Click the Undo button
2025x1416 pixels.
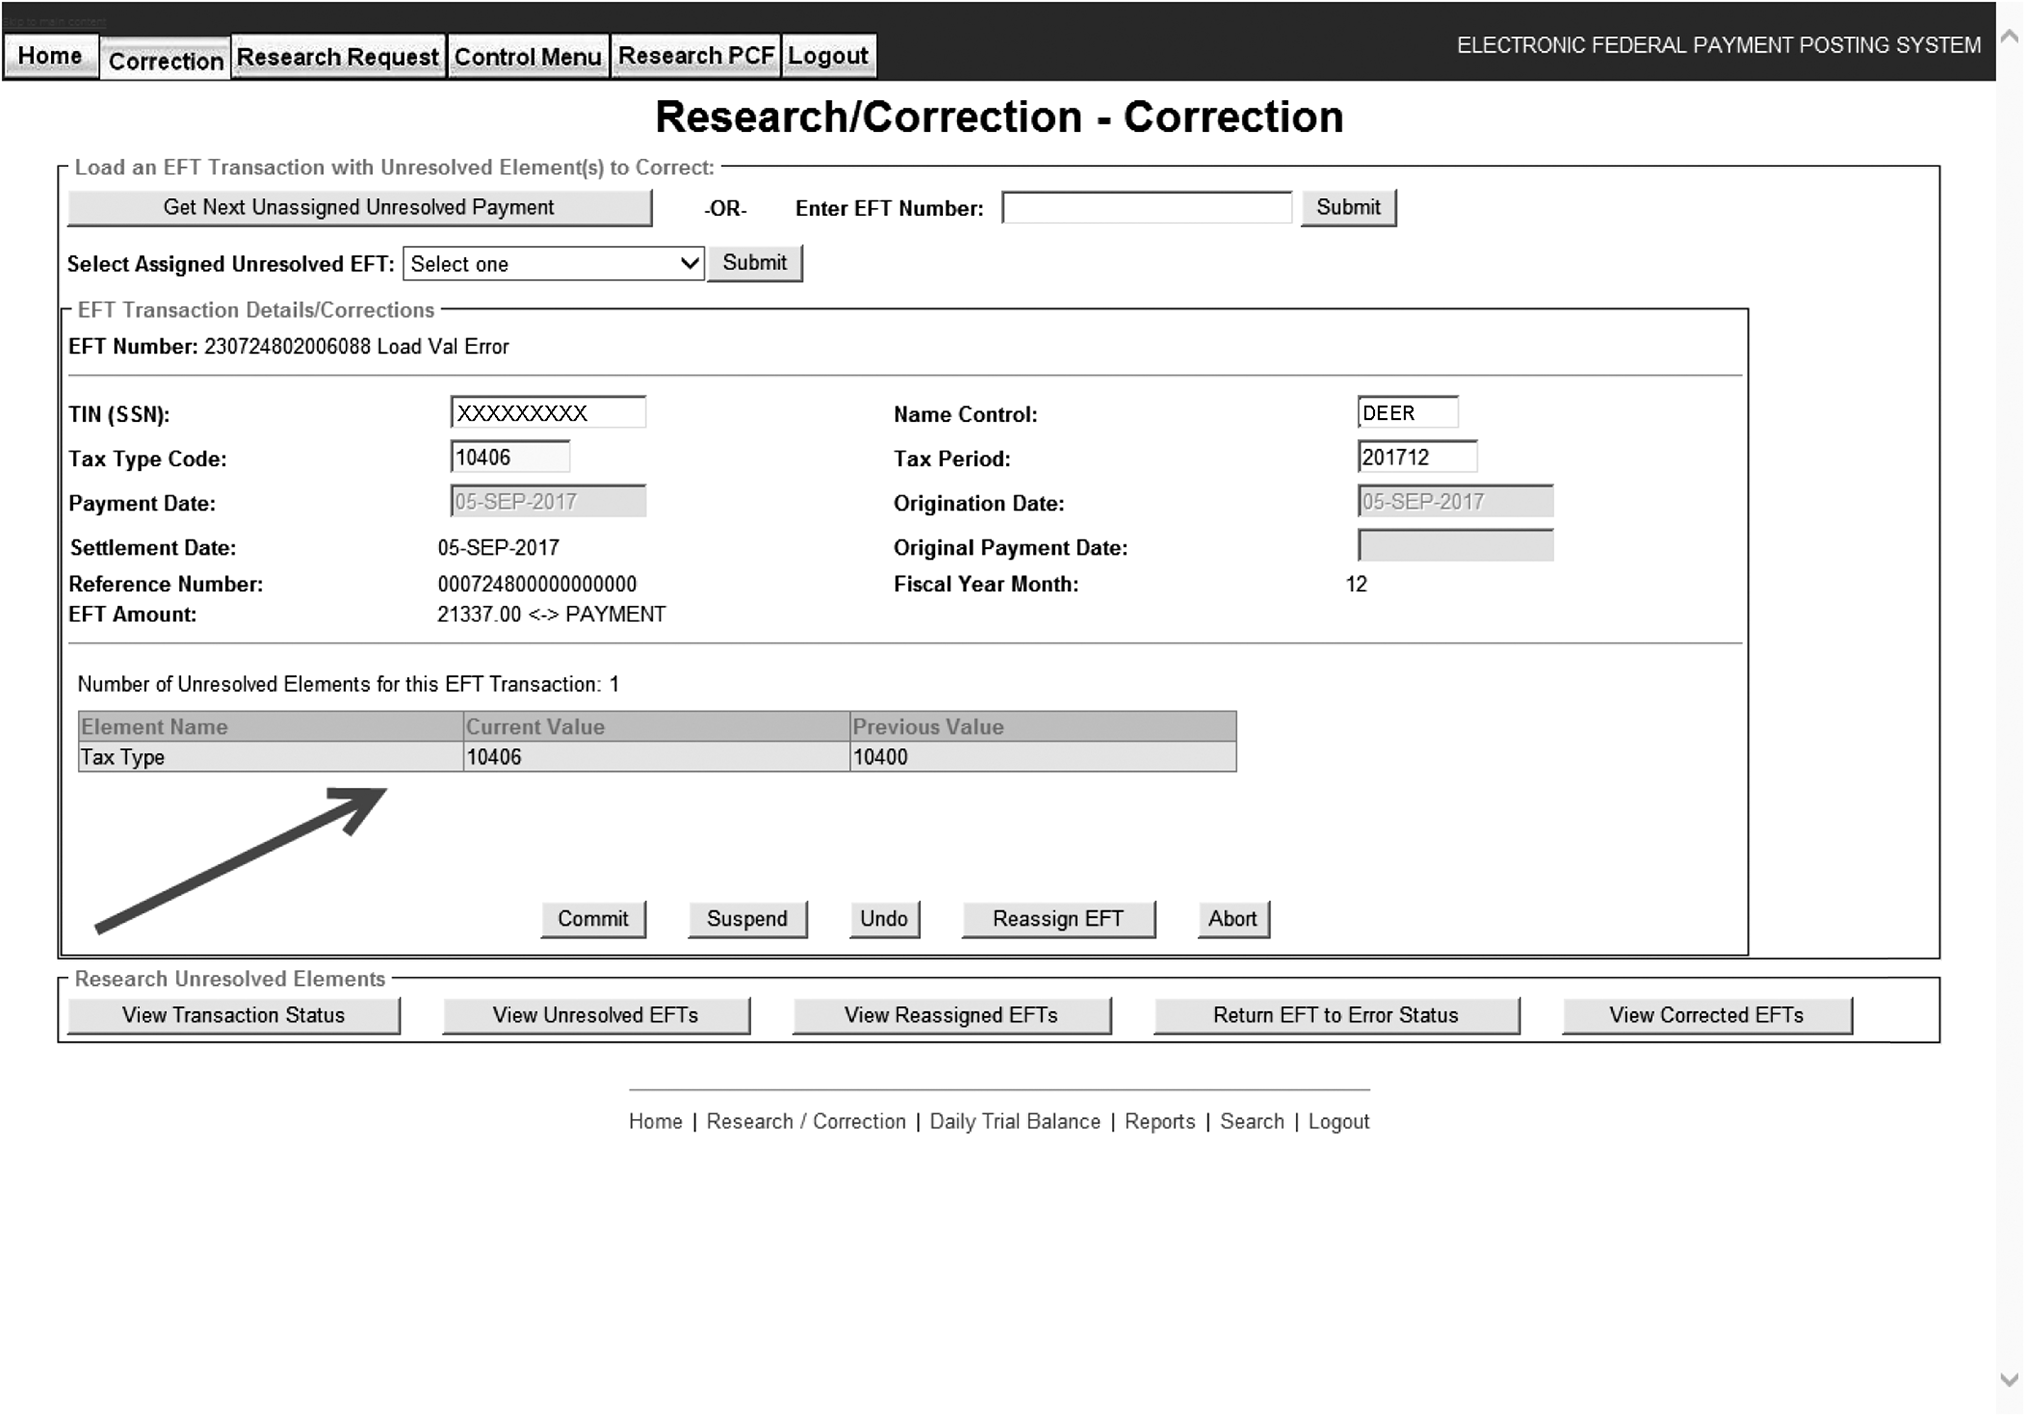pos(884,919)
